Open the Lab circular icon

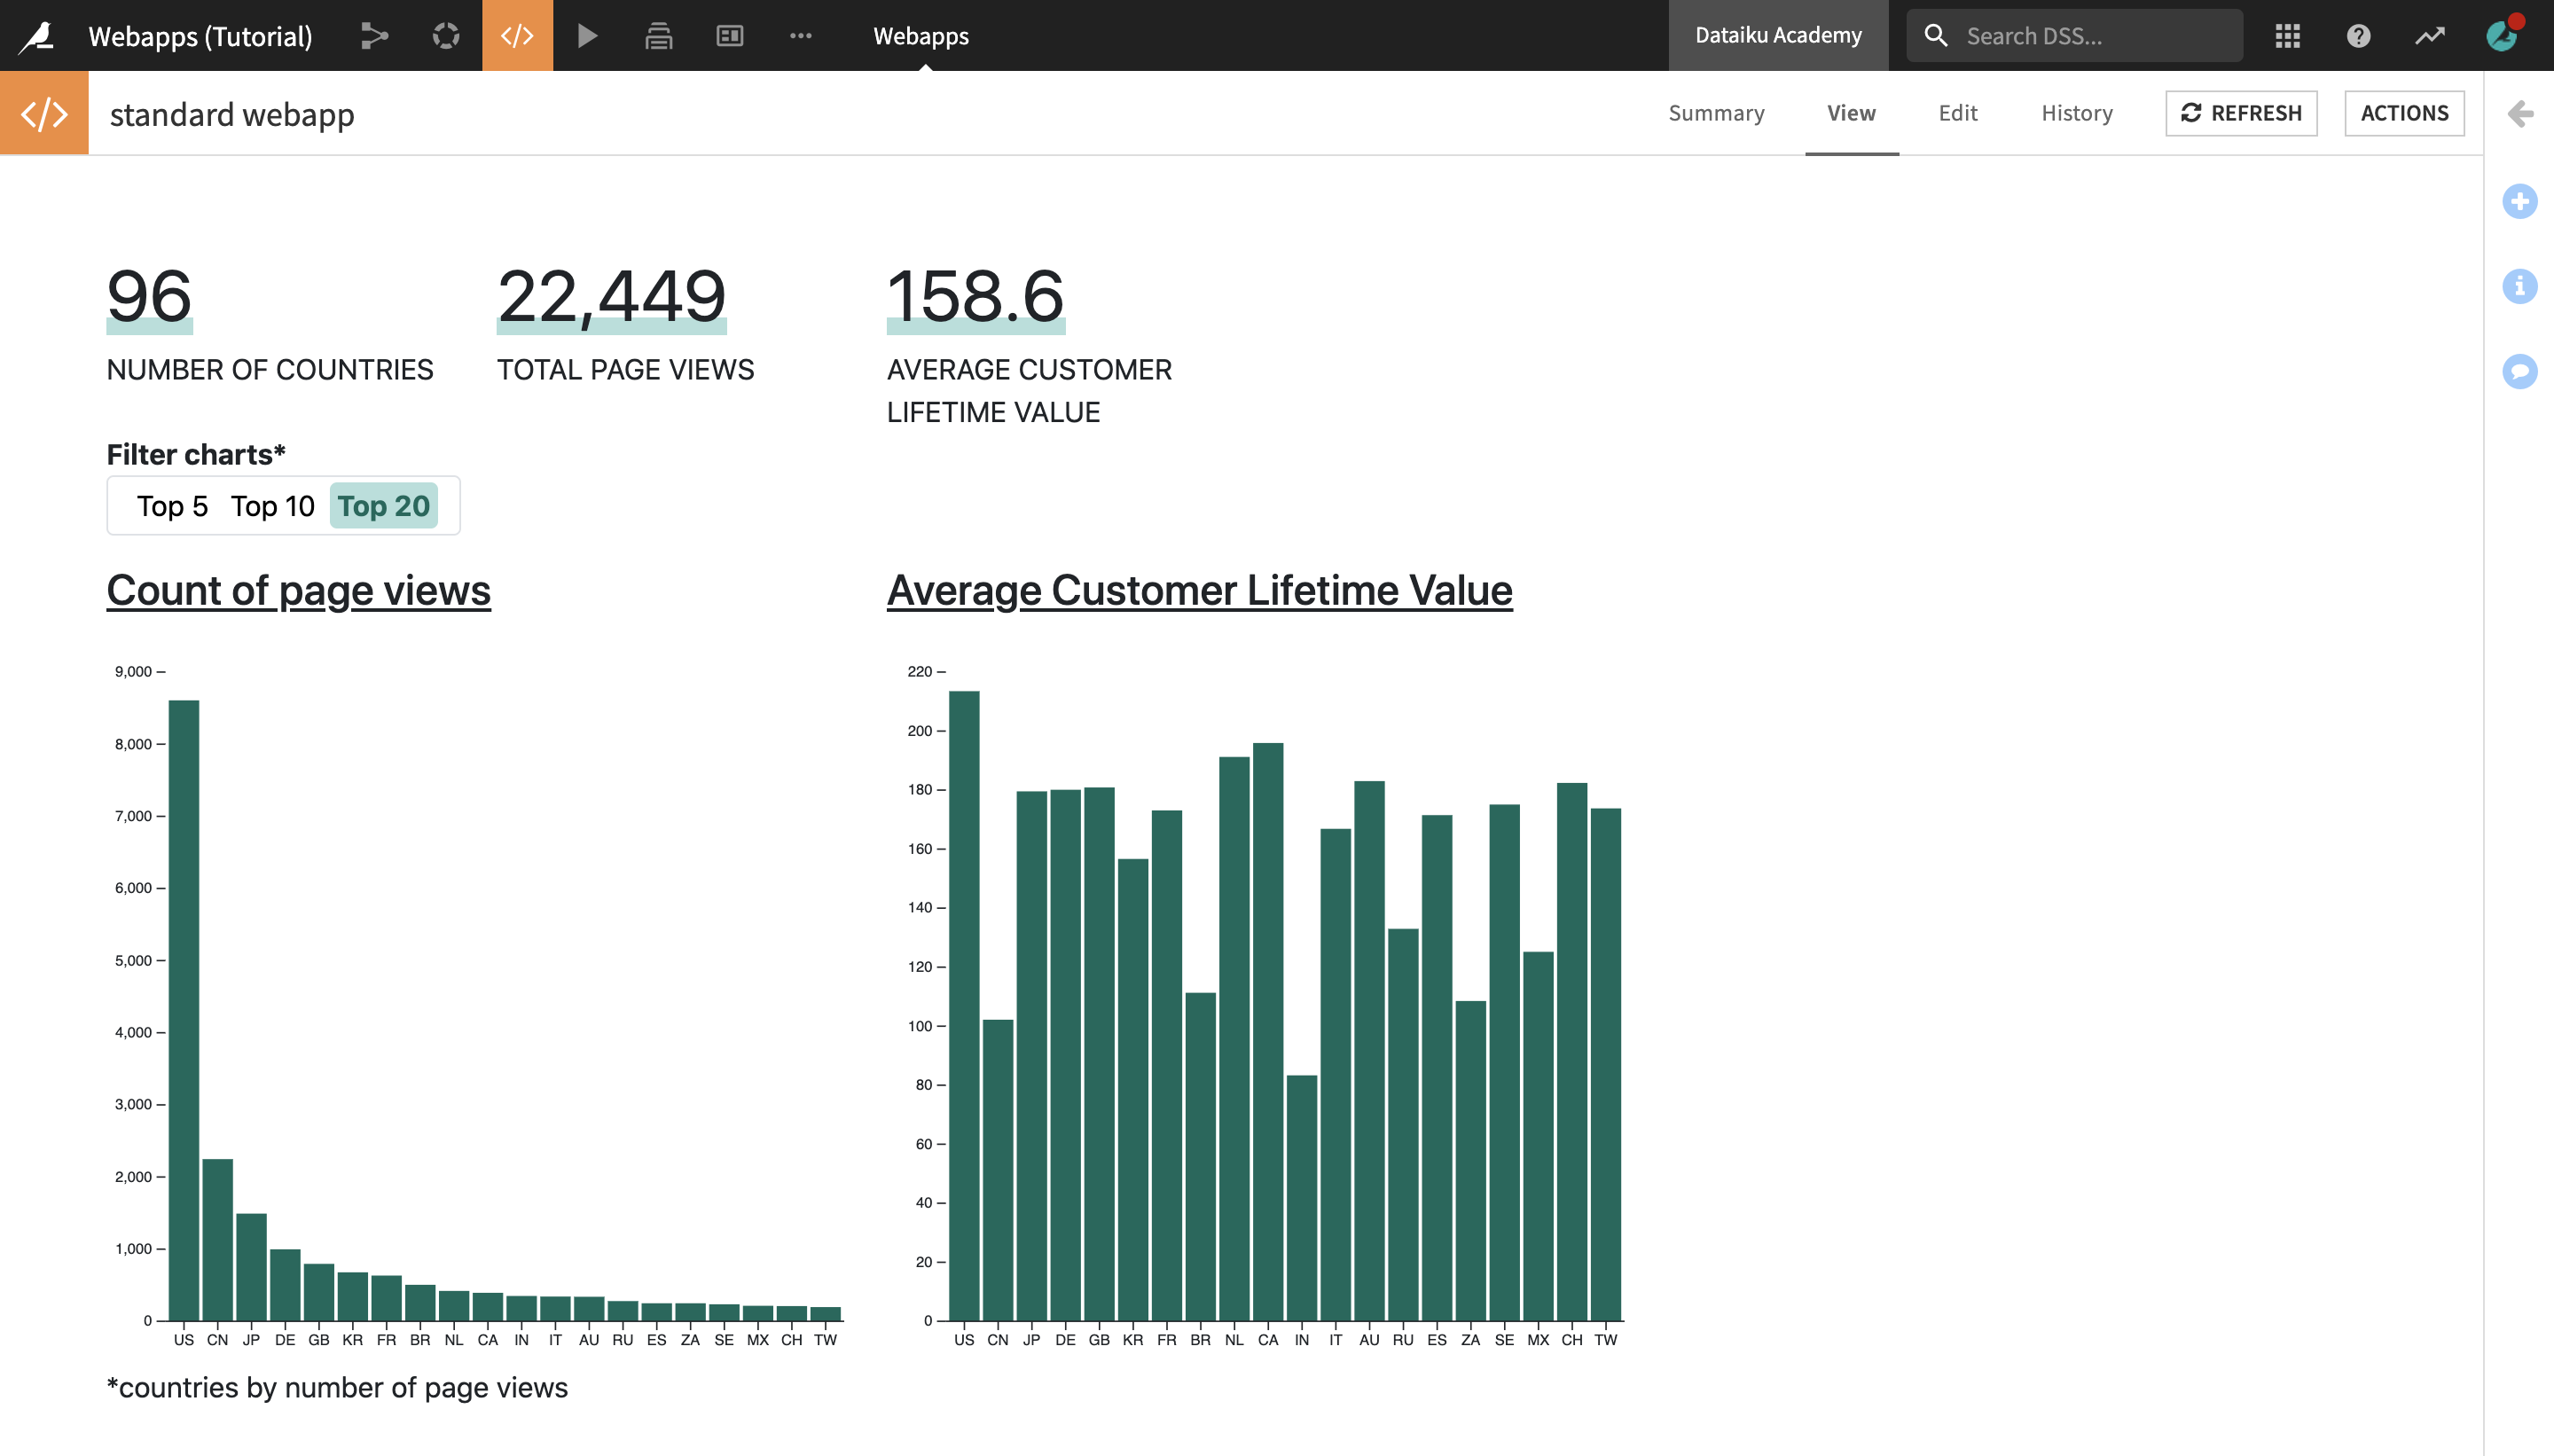point(446,36)
